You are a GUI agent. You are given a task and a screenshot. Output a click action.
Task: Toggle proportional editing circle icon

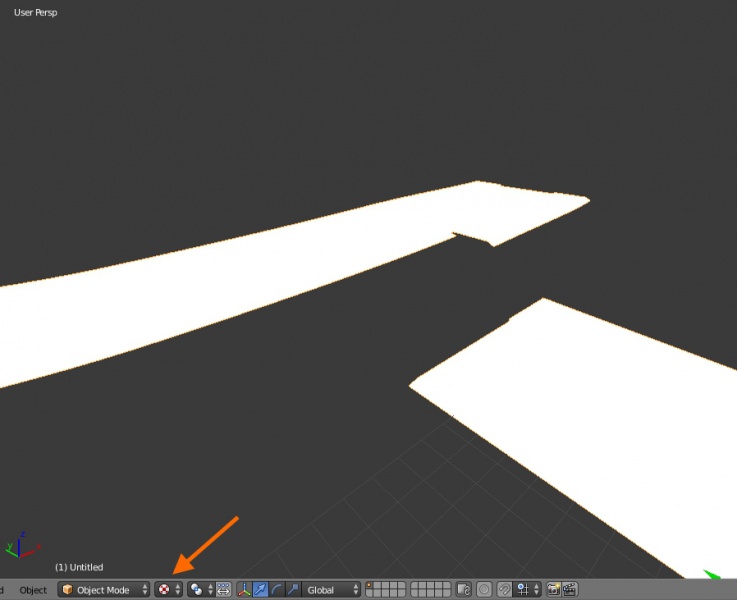tap(484, 590)
